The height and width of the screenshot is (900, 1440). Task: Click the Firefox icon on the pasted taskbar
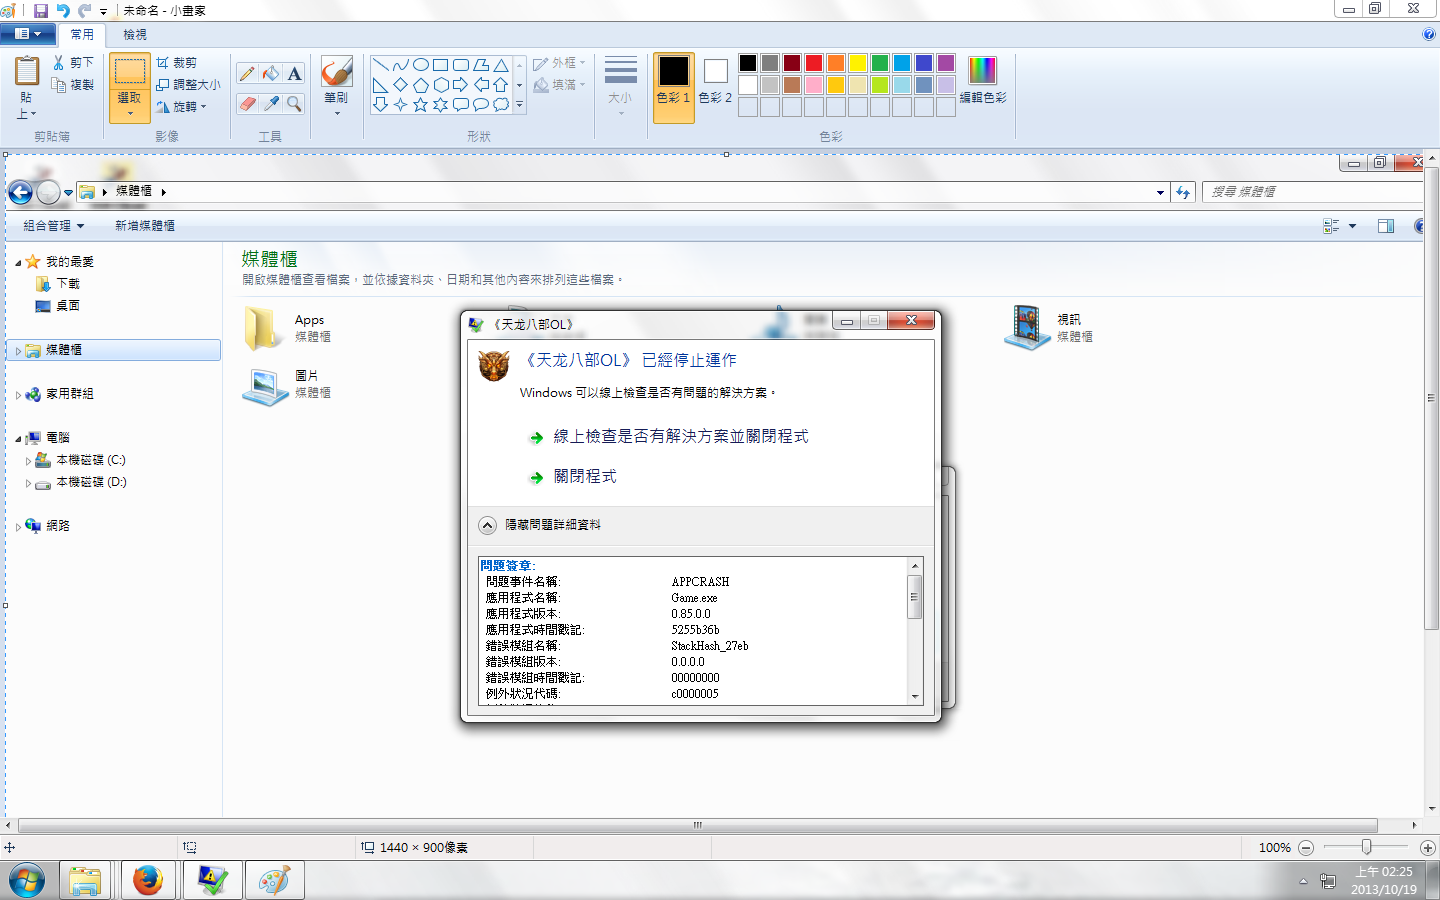(x=148, y=881)
